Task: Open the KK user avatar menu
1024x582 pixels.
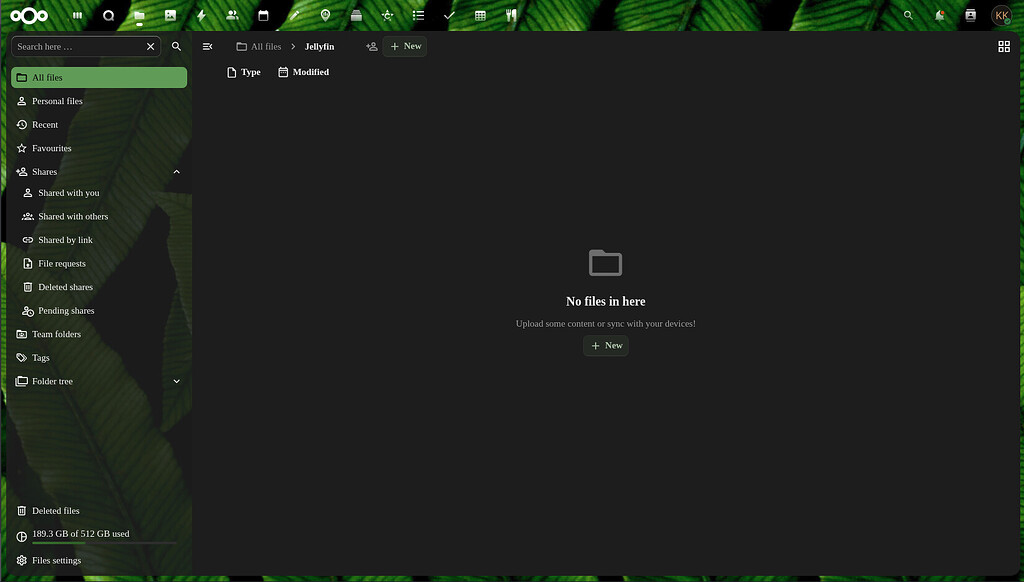Action: coord(1001,15)
